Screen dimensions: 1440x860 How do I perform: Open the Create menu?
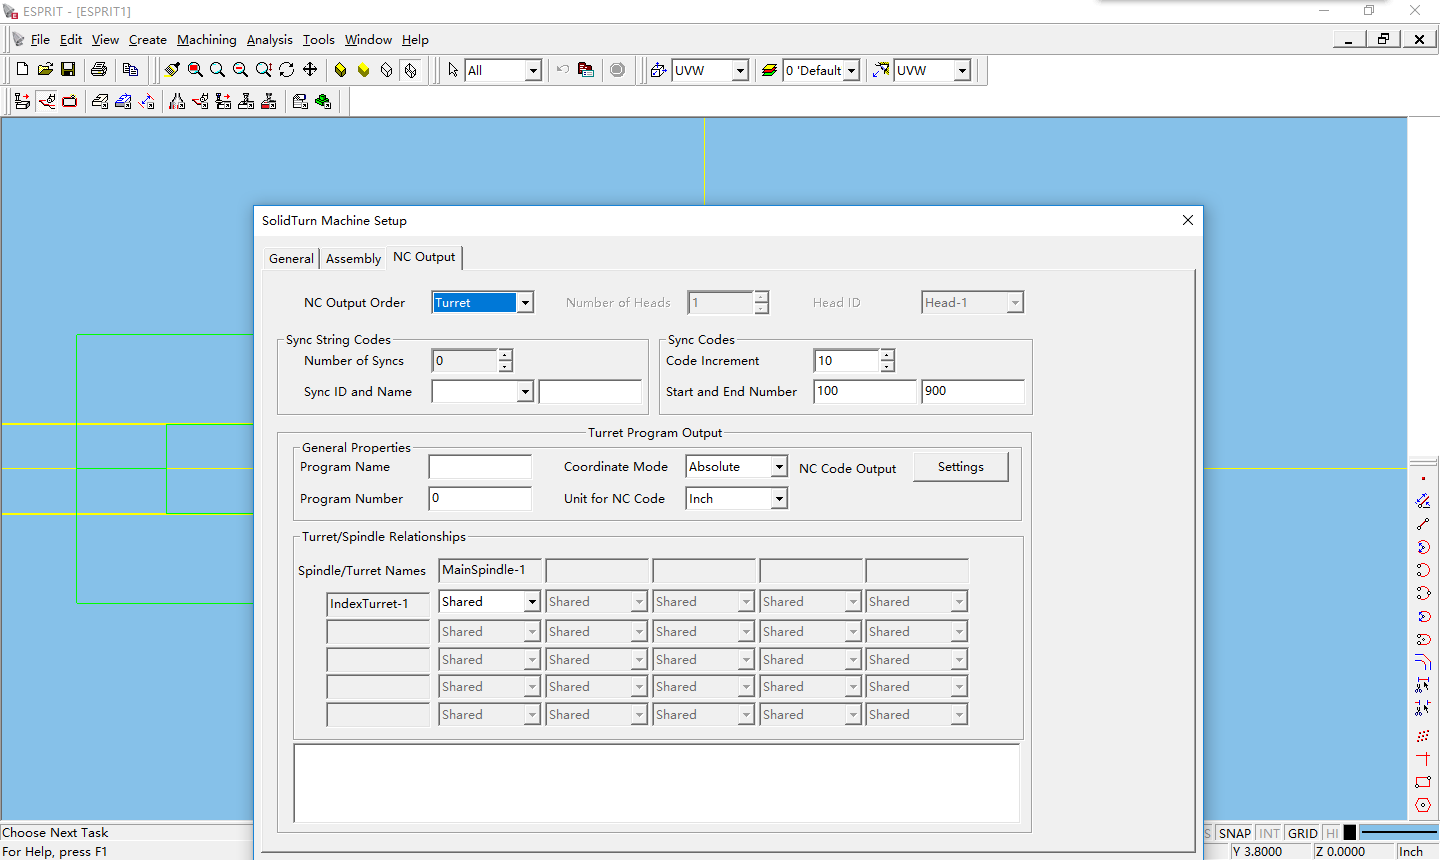pyautogui.click(x=148, y=40)
